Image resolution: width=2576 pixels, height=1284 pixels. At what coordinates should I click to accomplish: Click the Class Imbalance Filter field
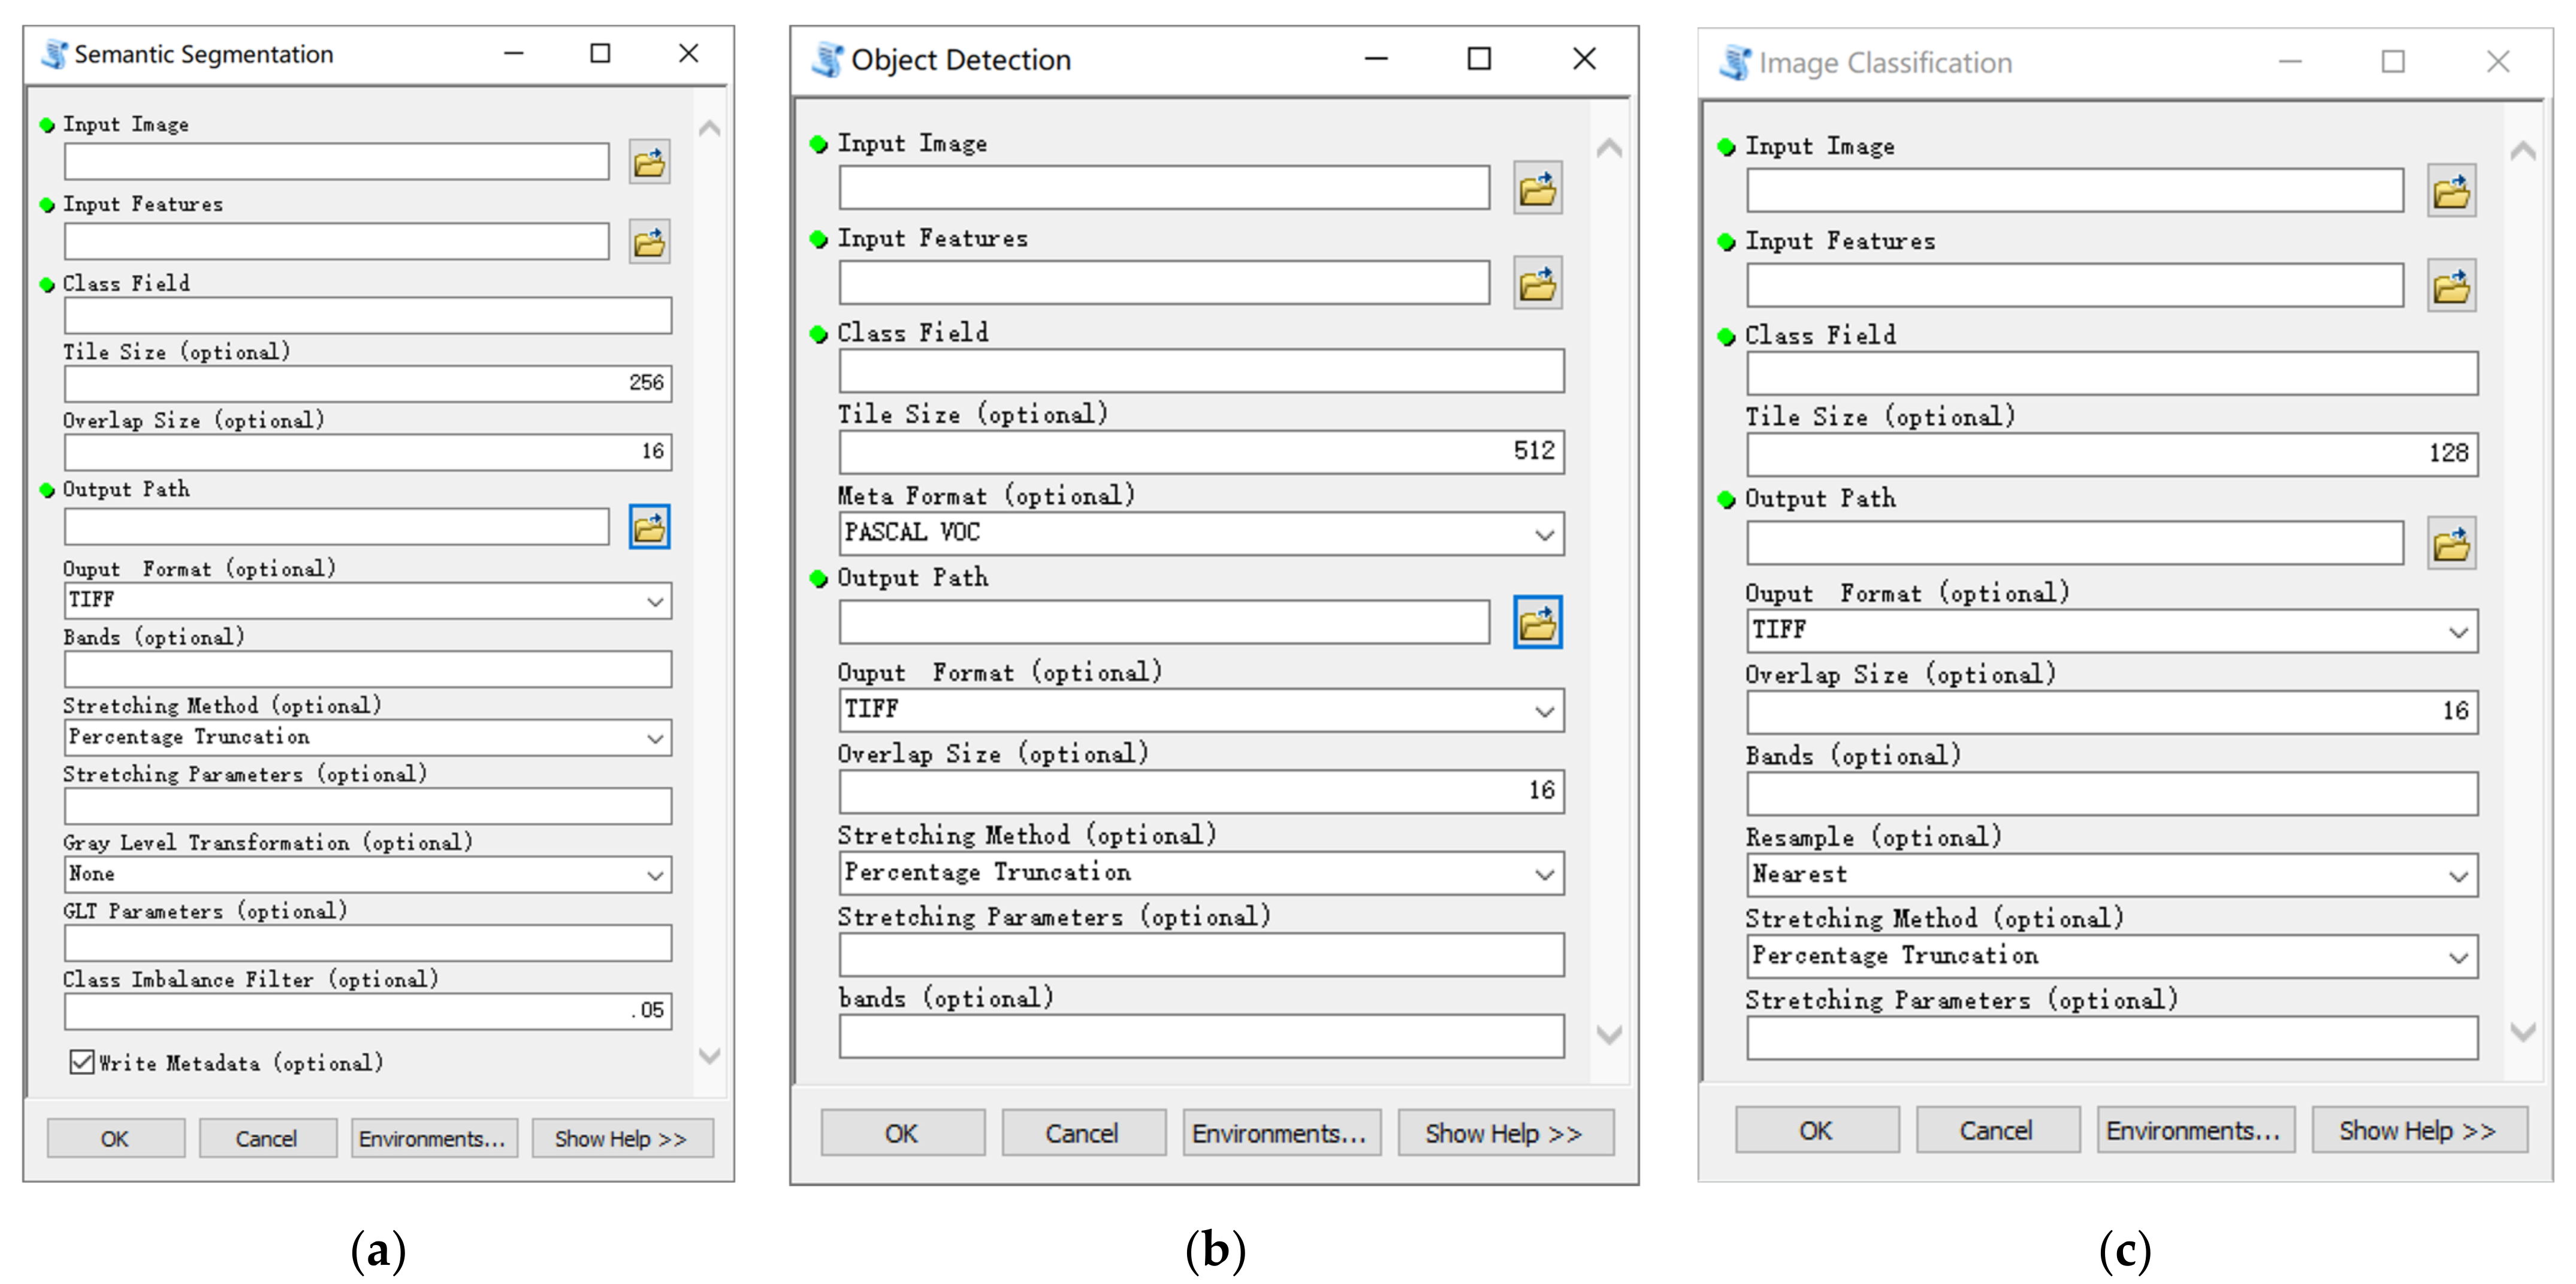367,1011
